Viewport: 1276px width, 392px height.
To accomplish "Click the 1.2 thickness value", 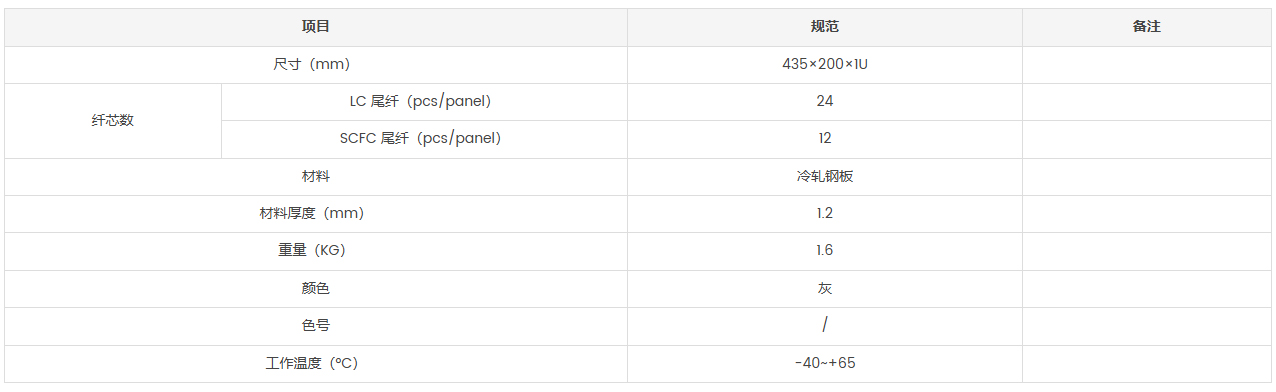I will coord(825,213).
